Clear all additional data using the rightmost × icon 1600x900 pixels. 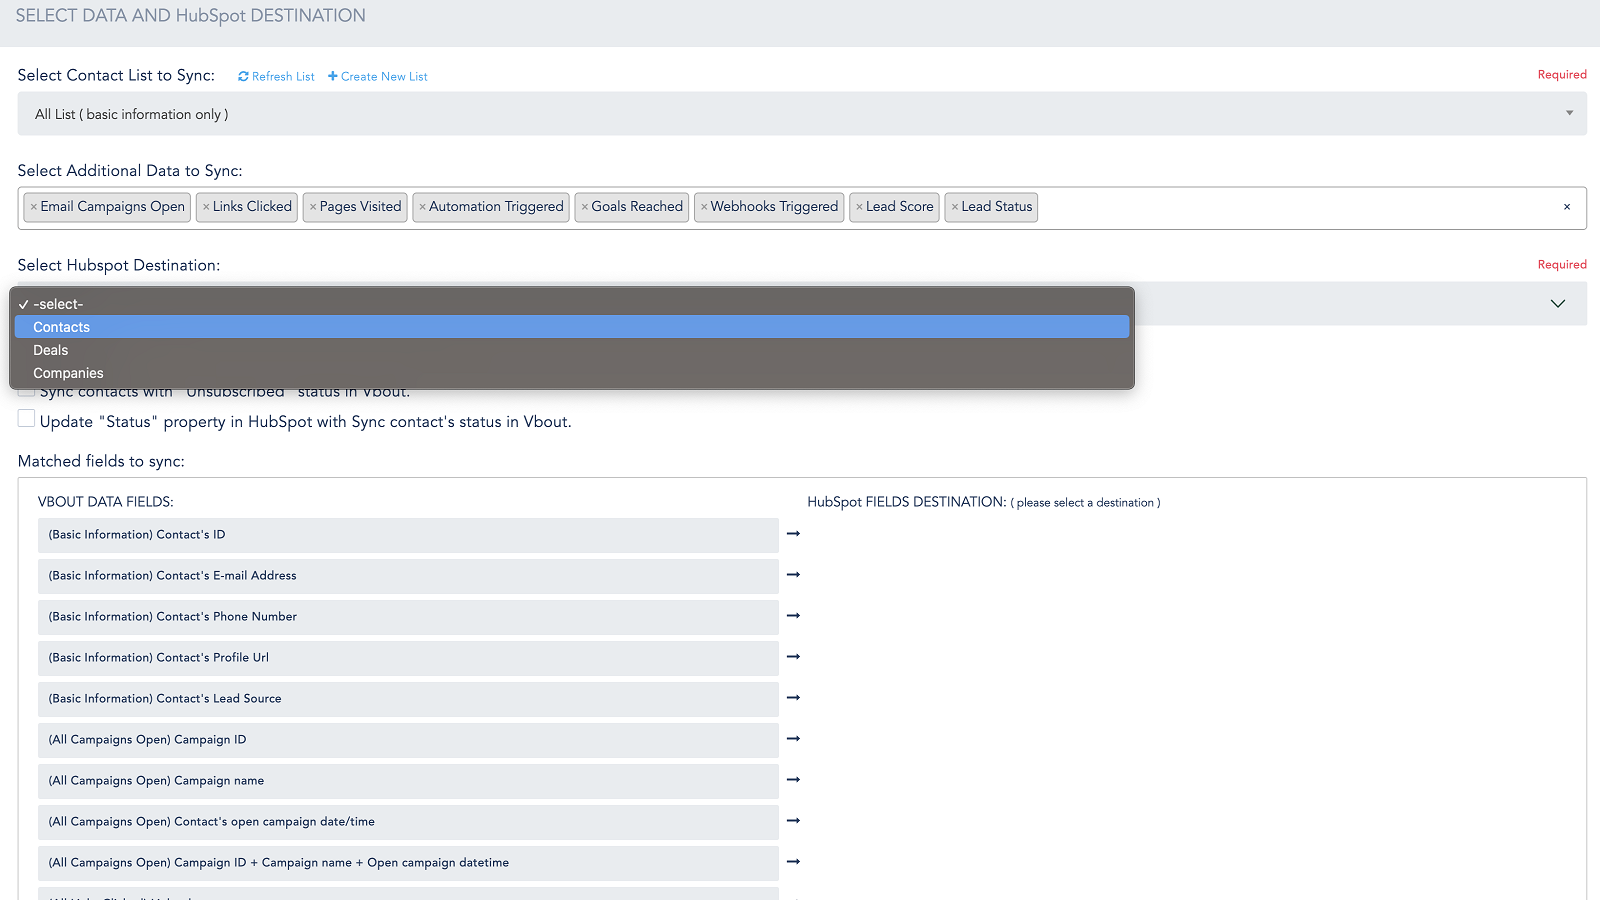[x=1565, y=207]
